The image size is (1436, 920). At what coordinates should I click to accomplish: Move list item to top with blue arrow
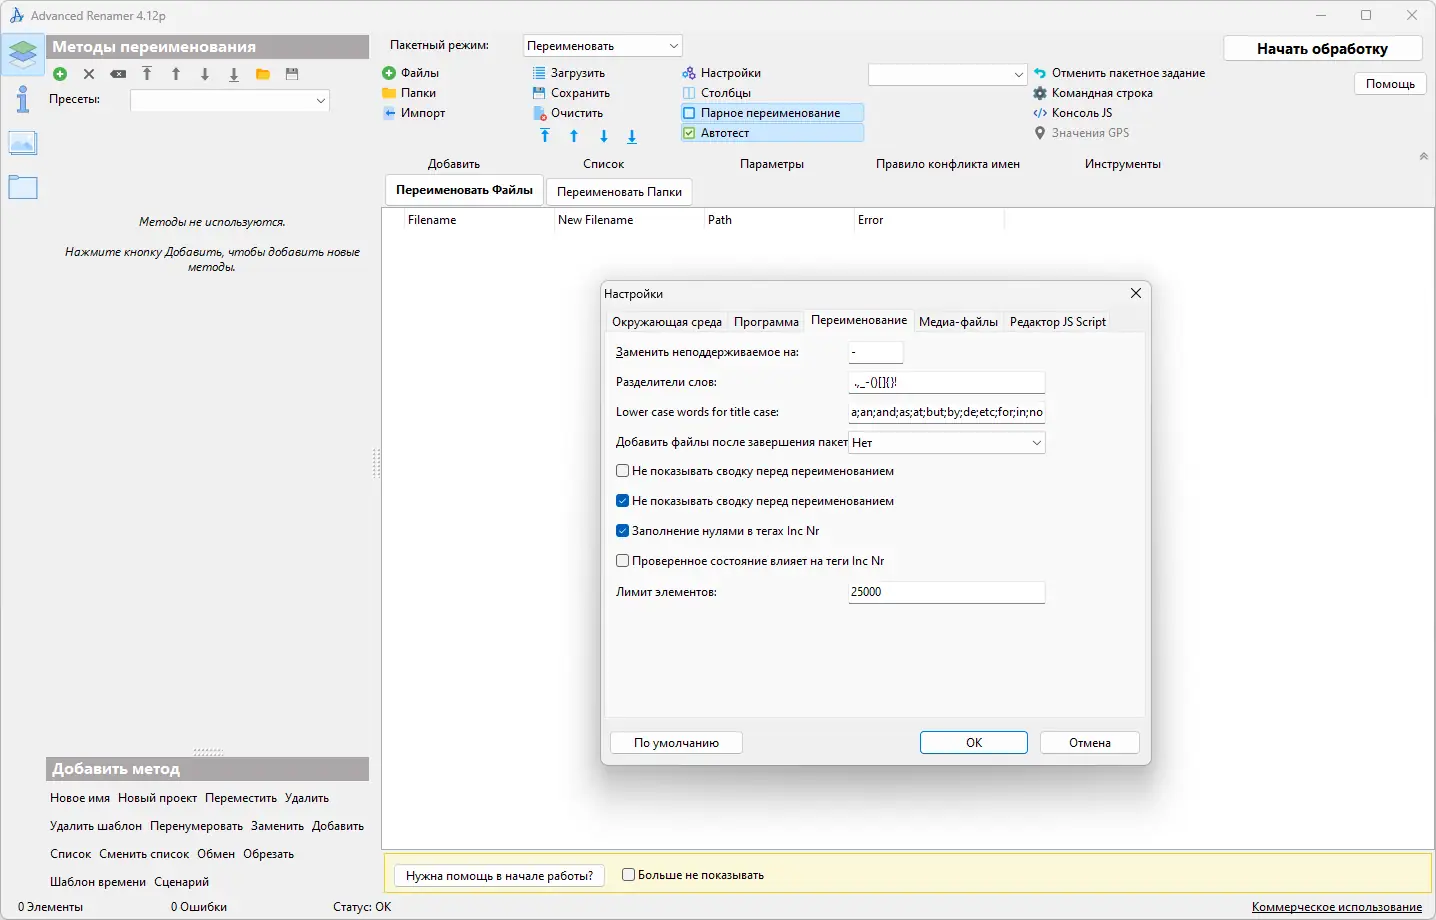(x=545, y=136)
